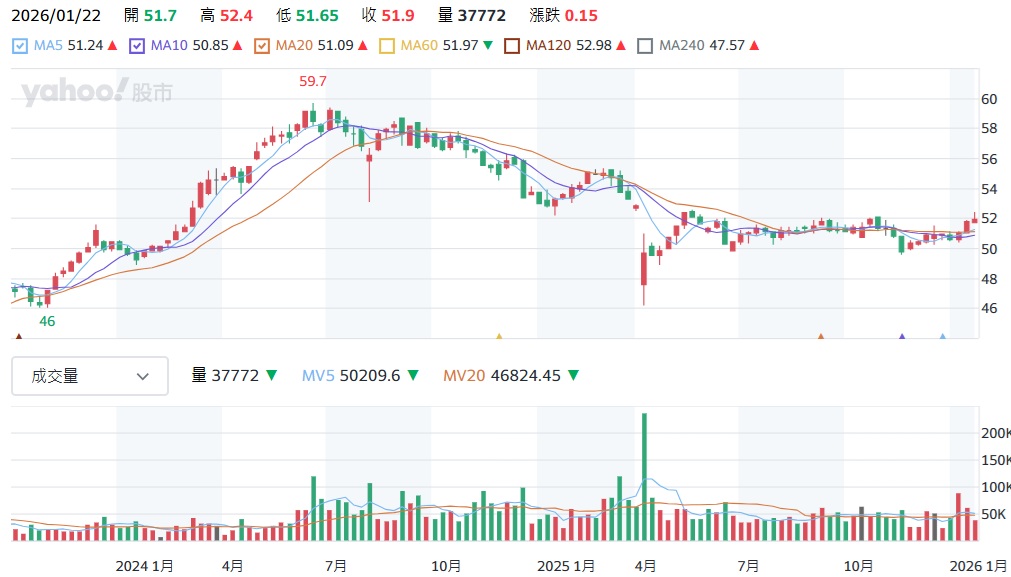Click the tallest volume bar in April 2025
The width and height of the screenshot is (1011, 577).
click(644, 477)
